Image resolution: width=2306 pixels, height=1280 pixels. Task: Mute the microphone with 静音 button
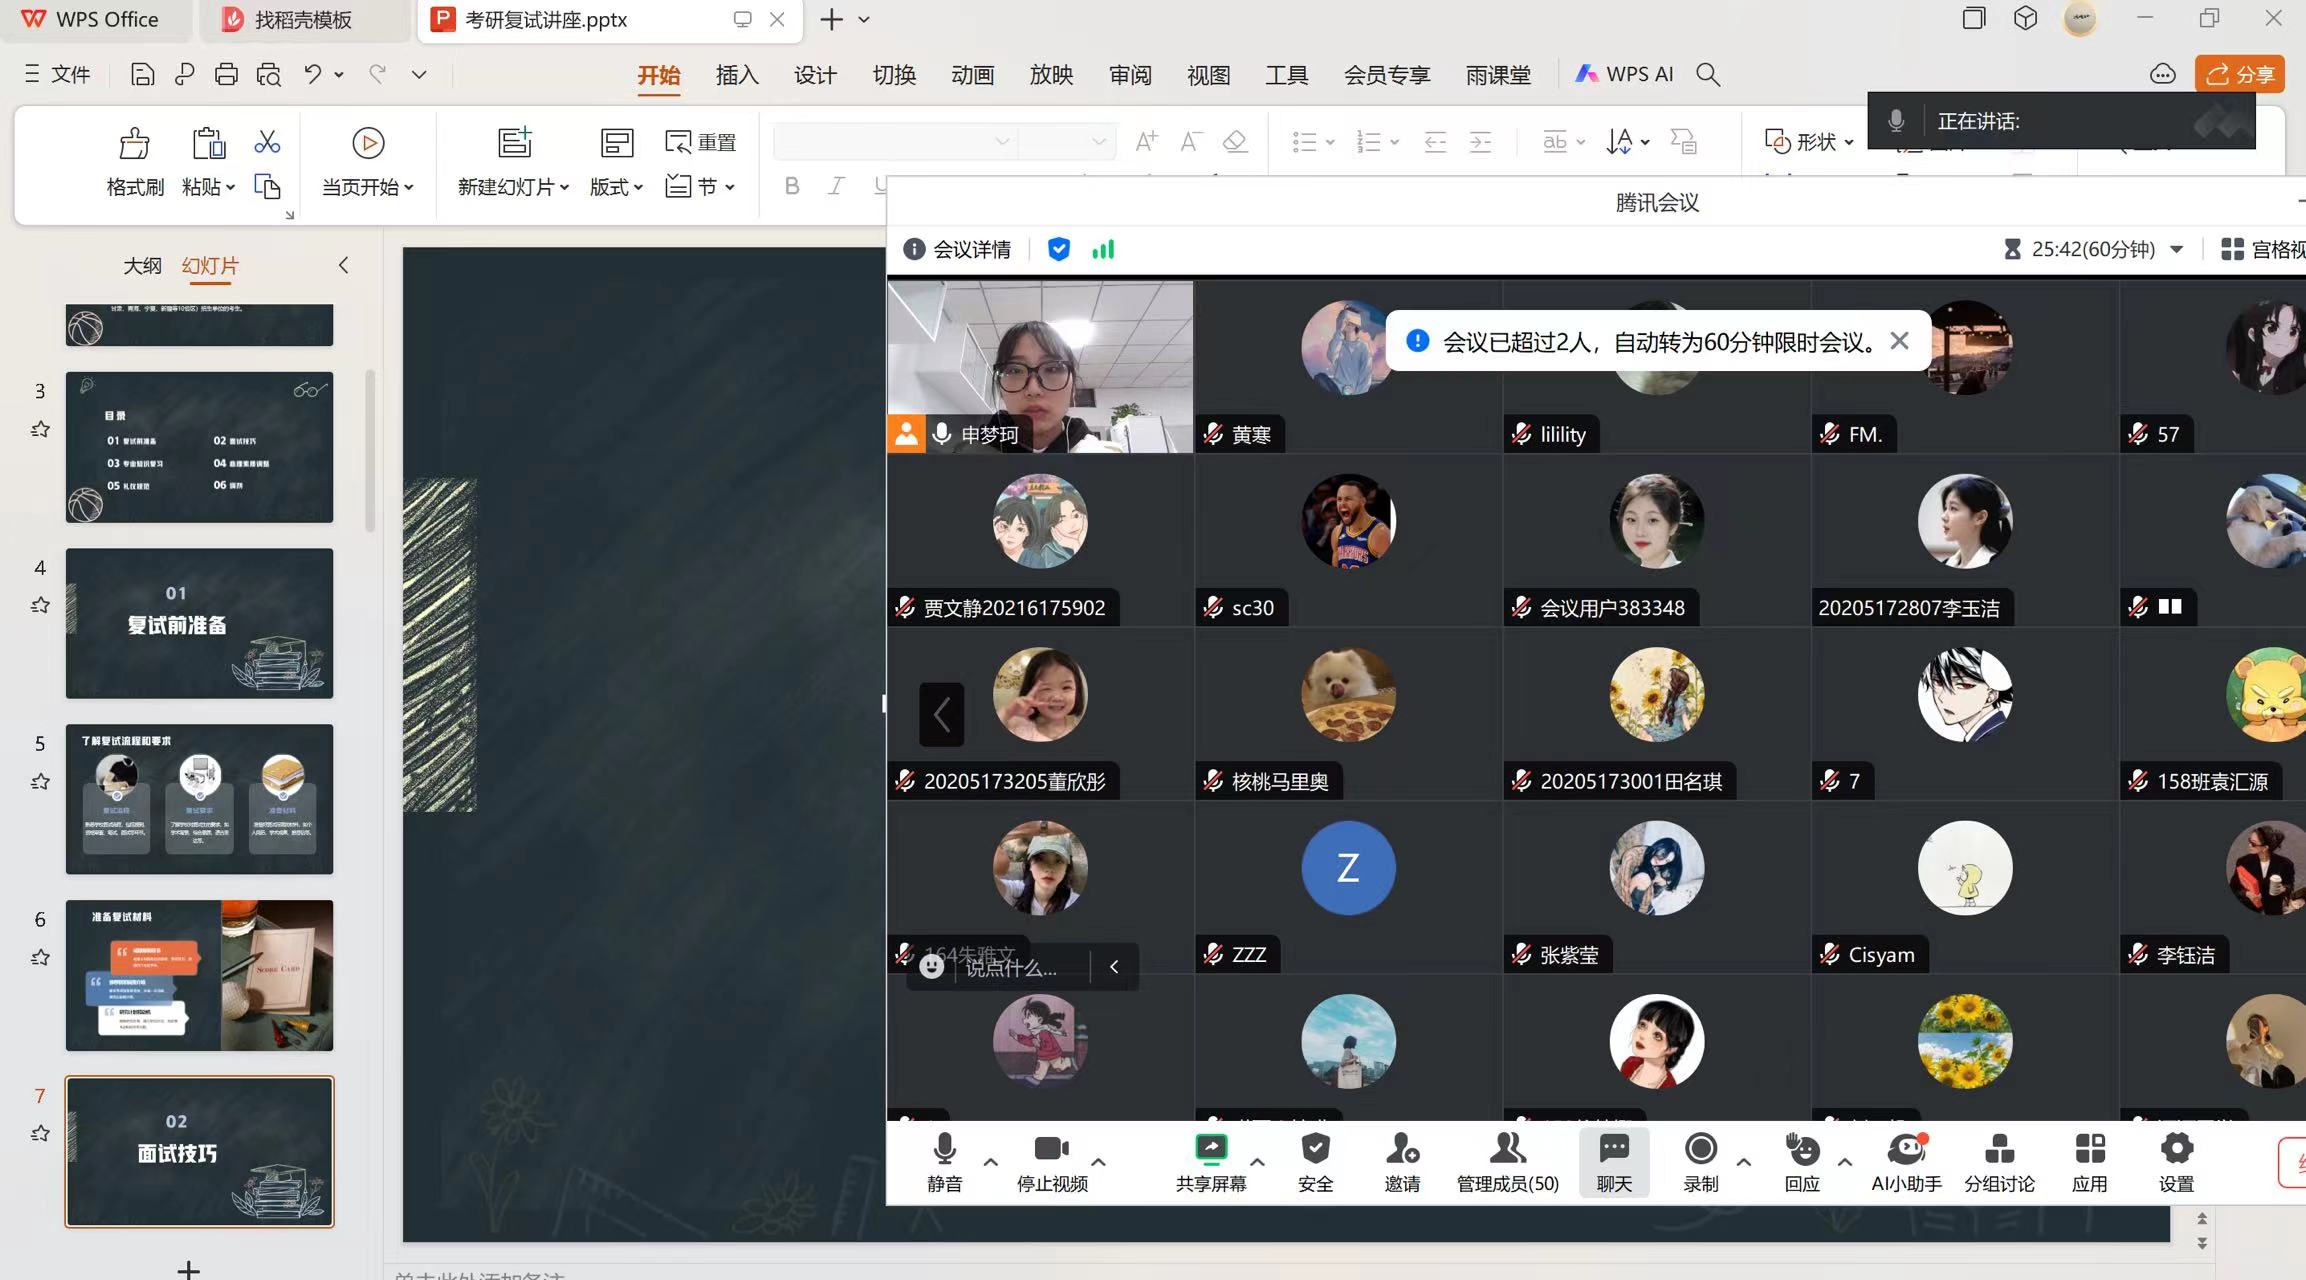[944, 1150]
